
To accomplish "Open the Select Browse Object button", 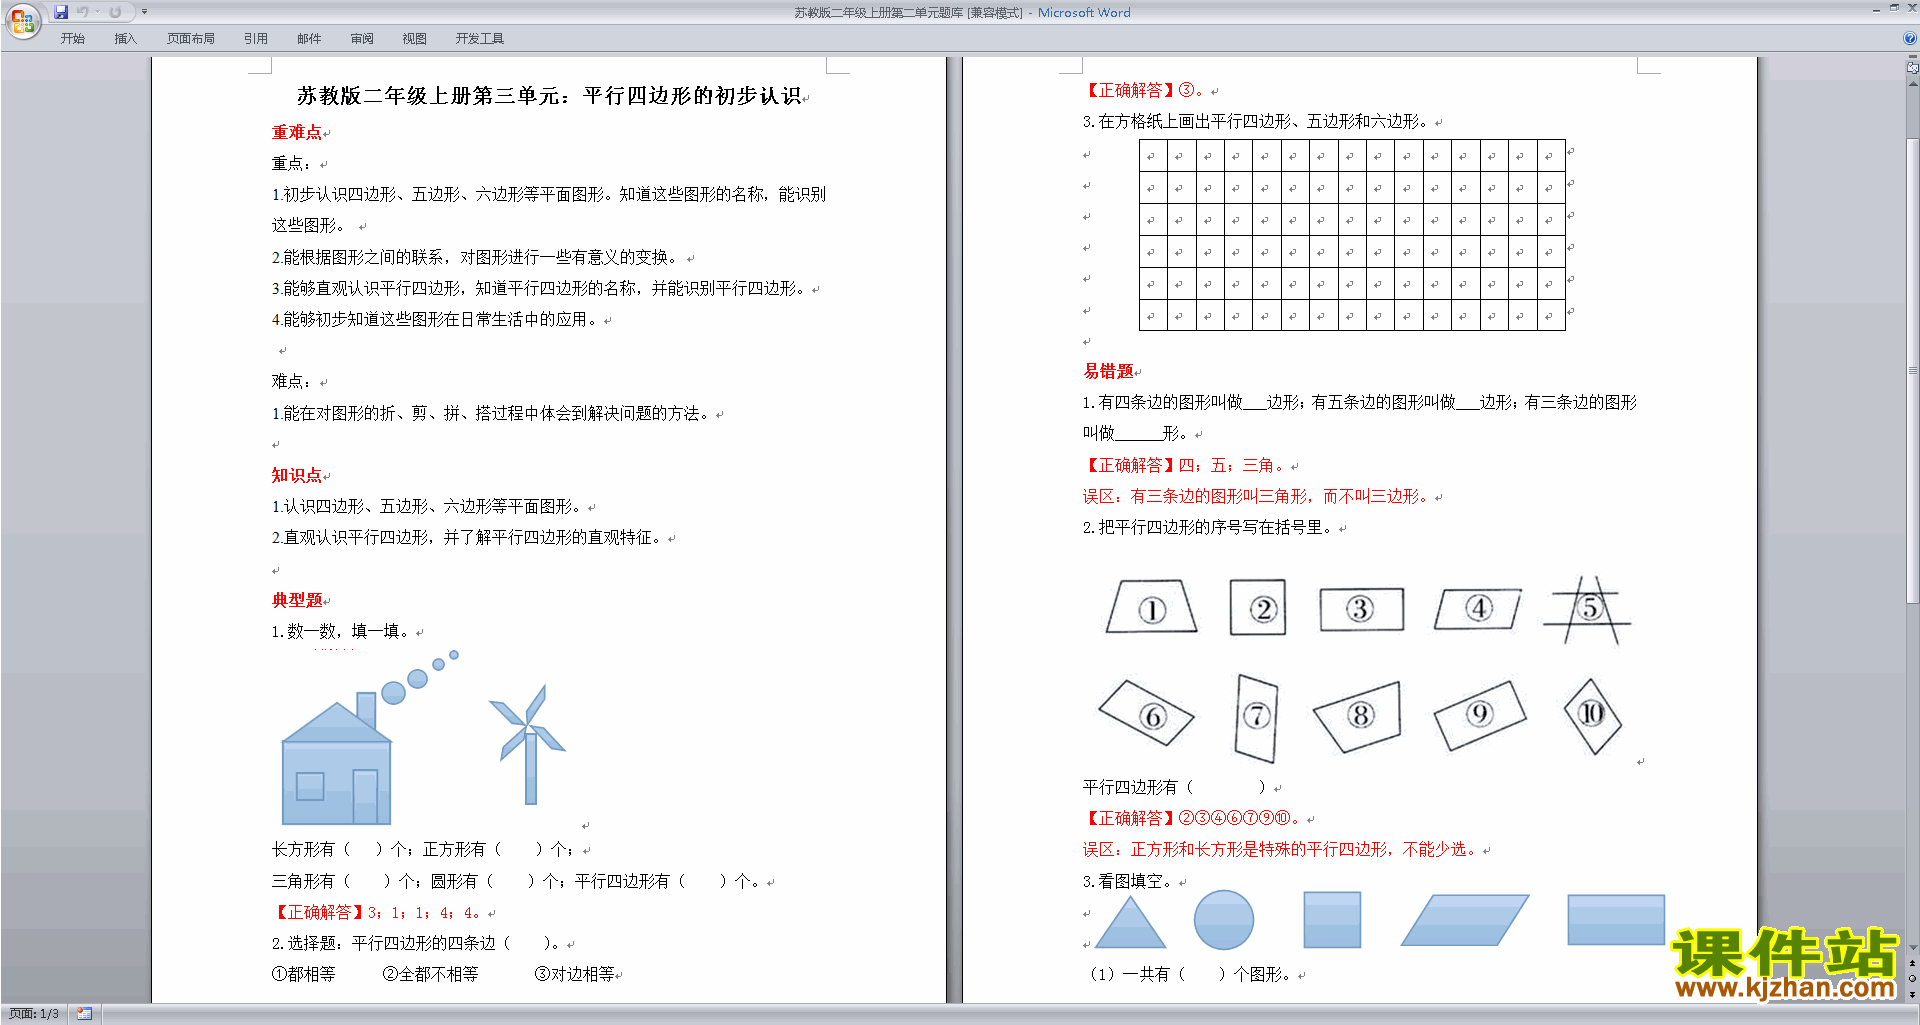I will (x=1912, y=978).
